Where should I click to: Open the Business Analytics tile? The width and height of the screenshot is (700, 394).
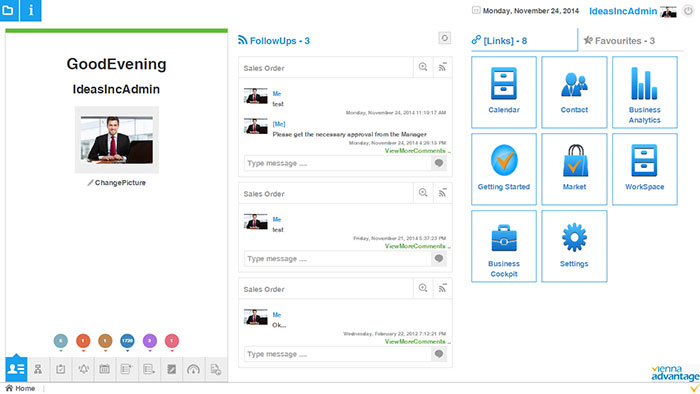(x=645, y=92)
